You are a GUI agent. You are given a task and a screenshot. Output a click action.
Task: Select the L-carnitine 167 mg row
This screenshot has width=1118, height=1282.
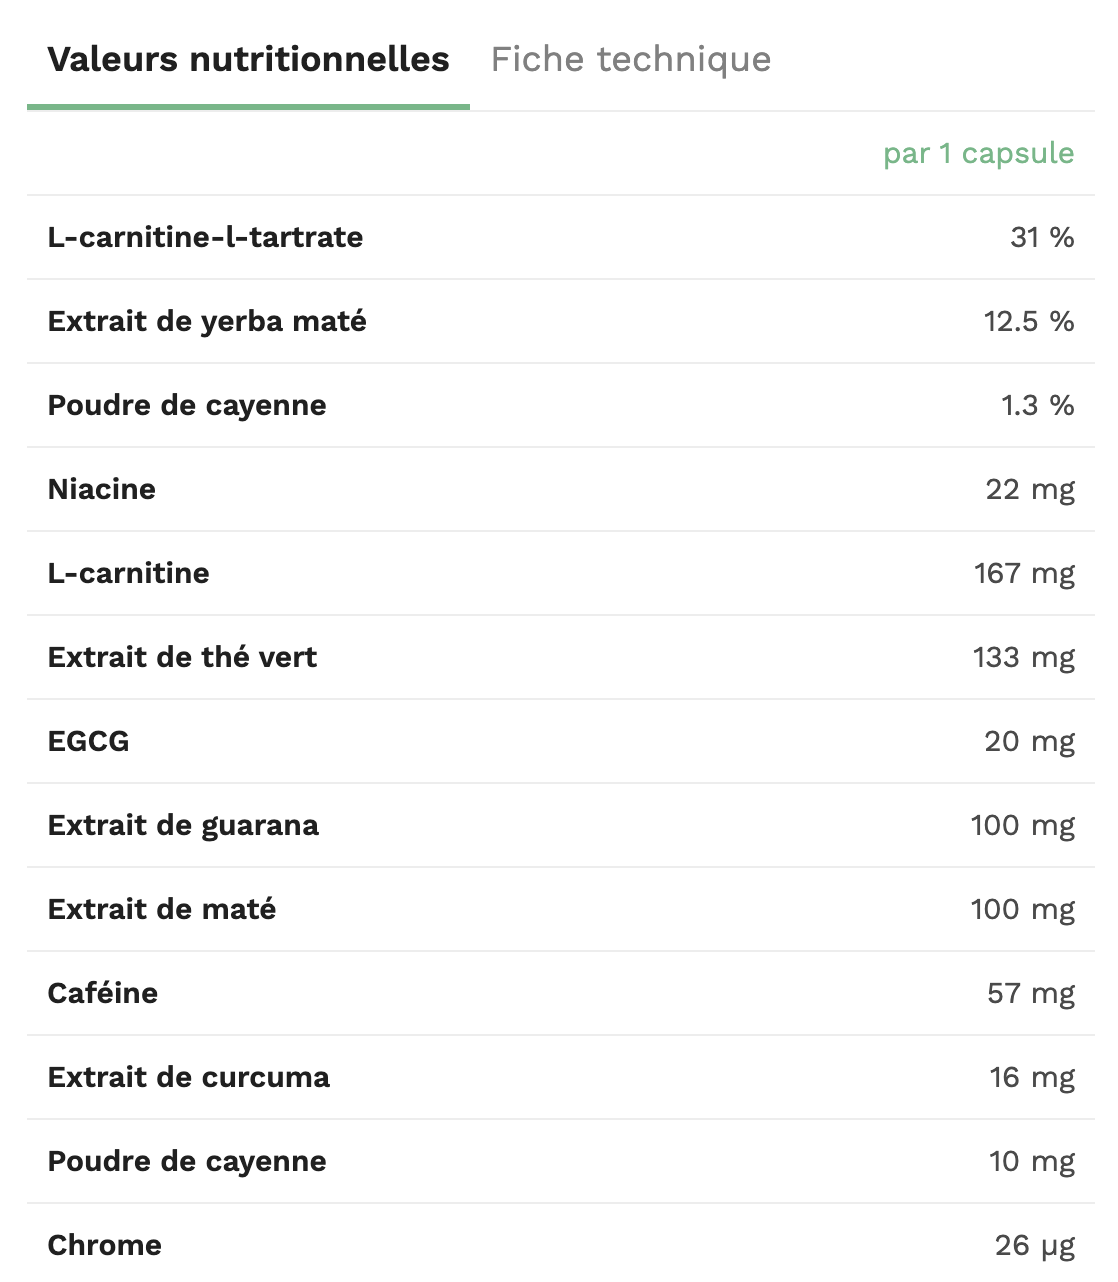pos(560,573)
